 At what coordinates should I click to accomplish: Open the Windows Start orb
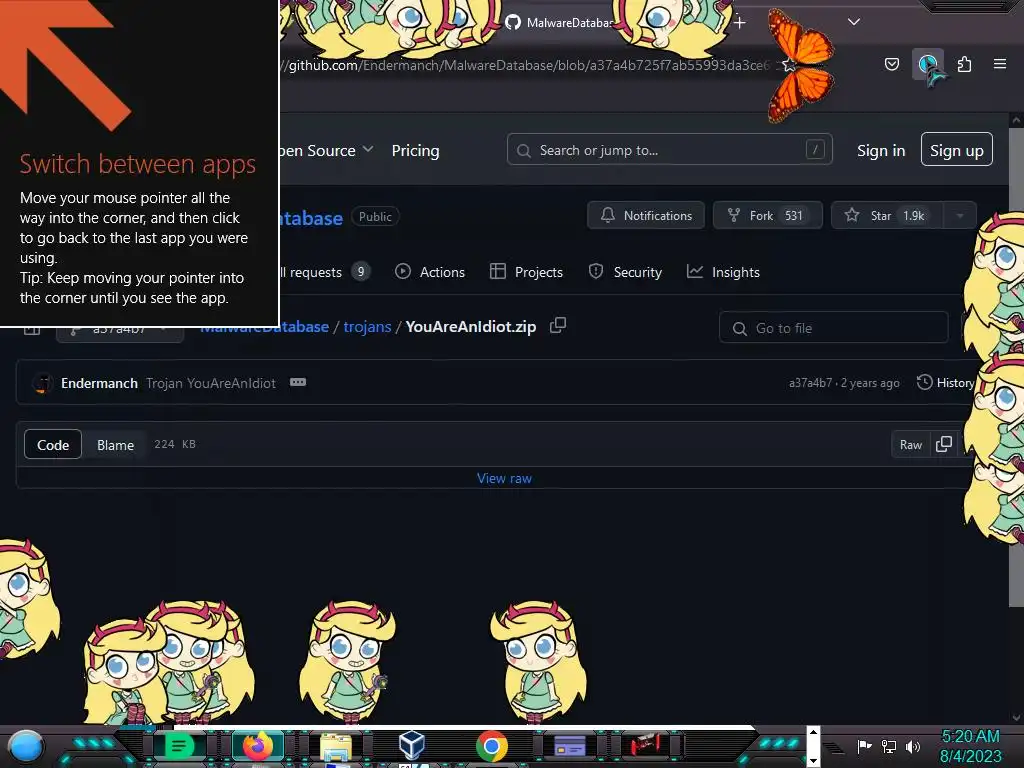pos(26,747)
